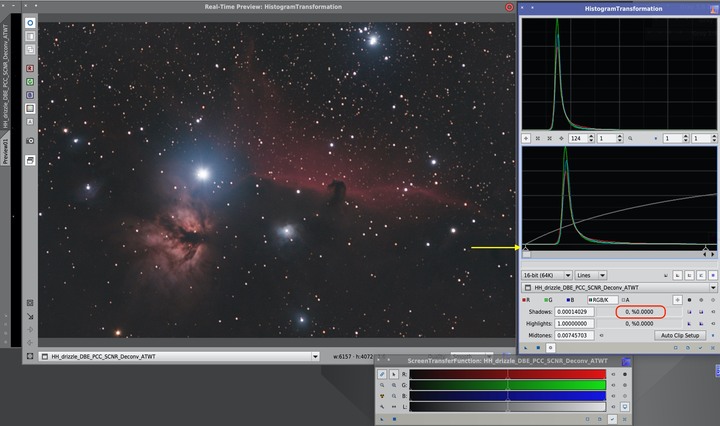
Task: Click the snapshot camera icon in preview
Action: (30, 141)
